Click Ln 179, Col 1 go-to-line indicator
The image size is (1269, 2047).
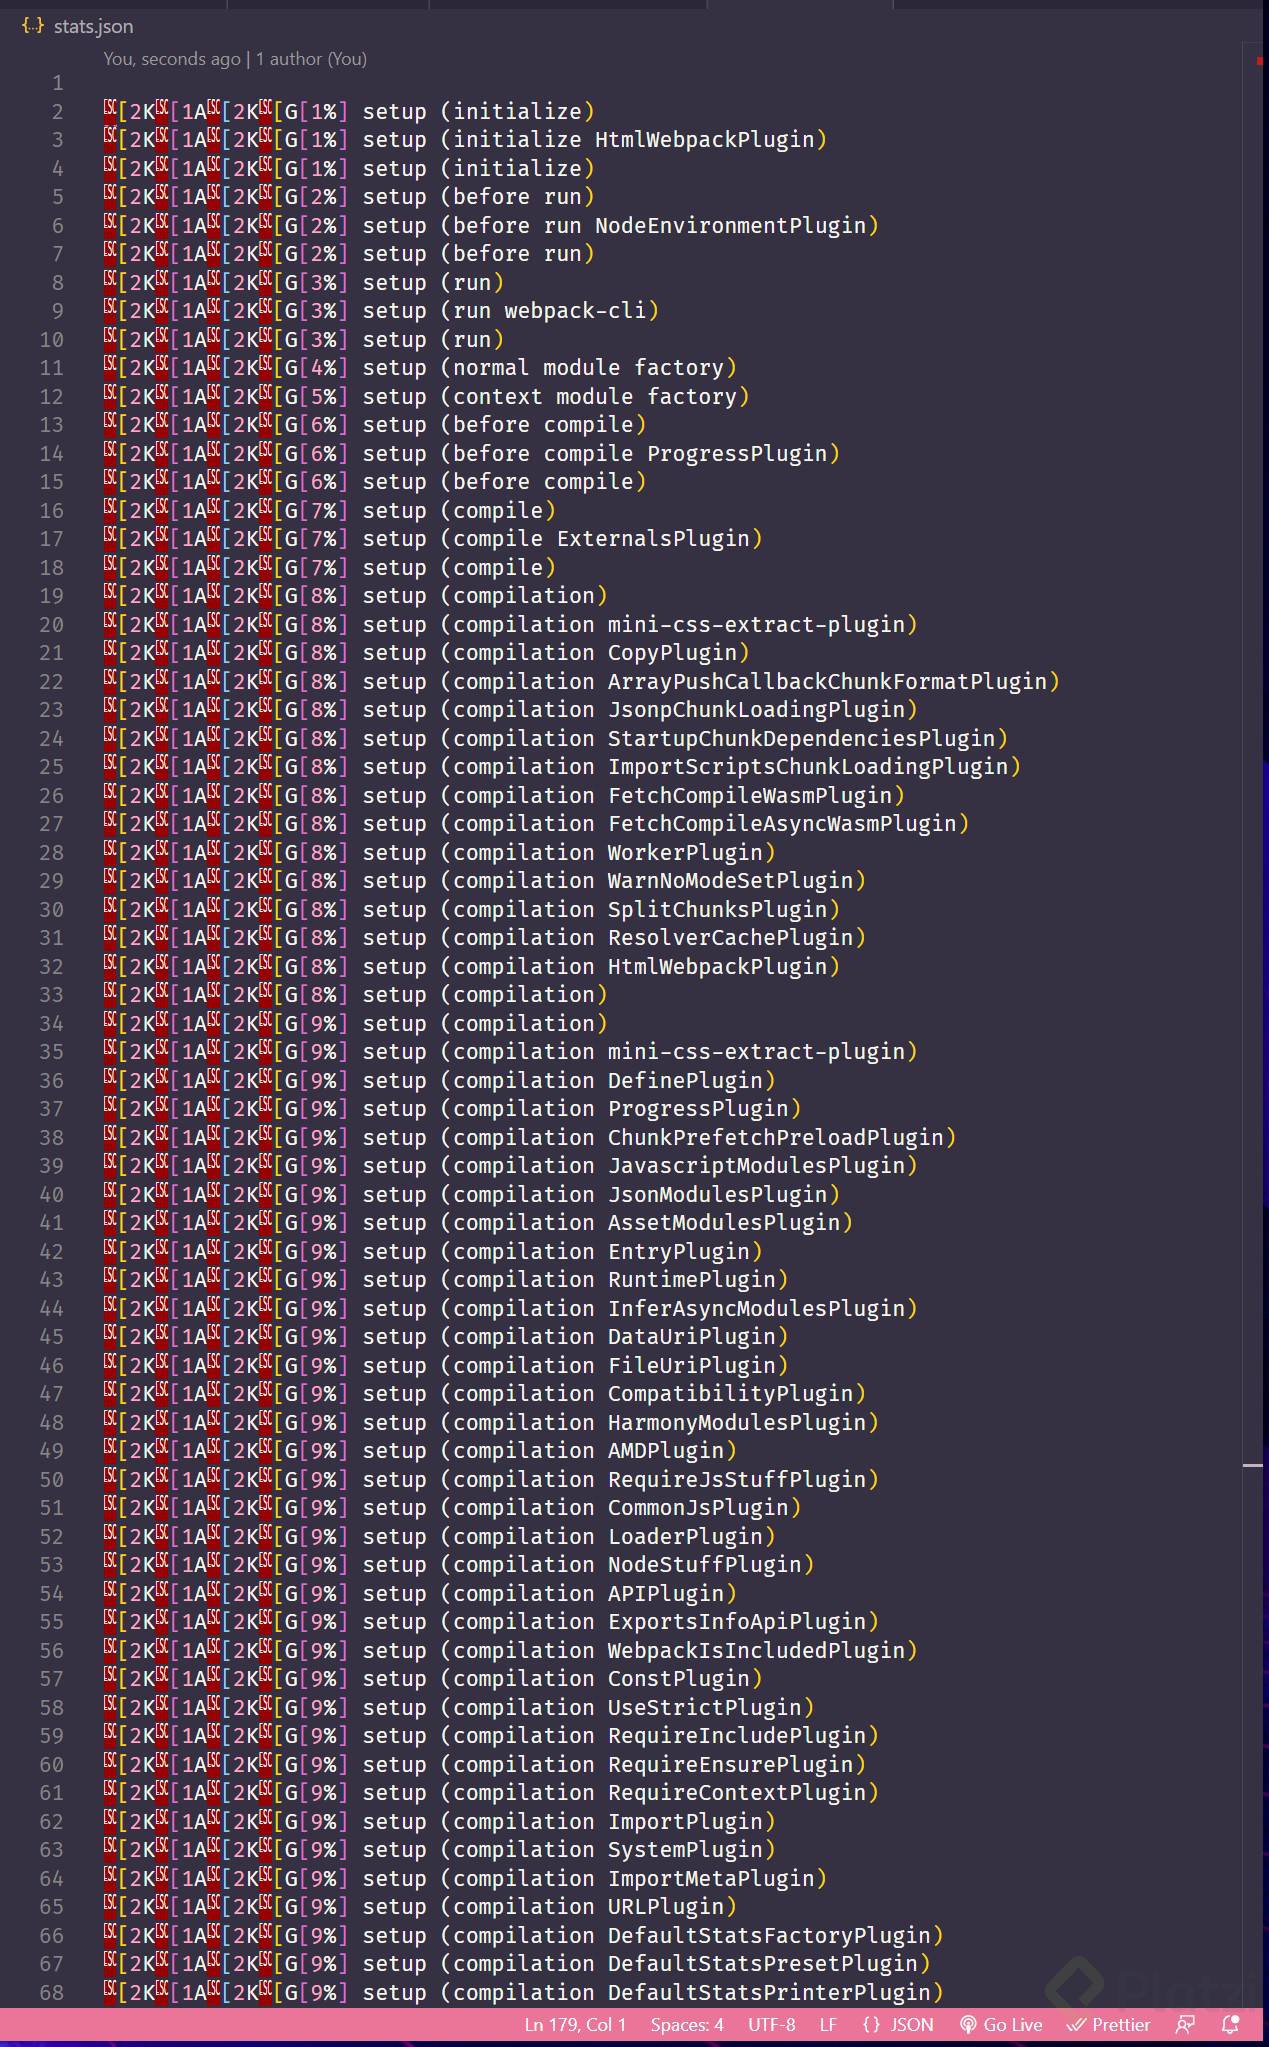[x=575, y=2025]
